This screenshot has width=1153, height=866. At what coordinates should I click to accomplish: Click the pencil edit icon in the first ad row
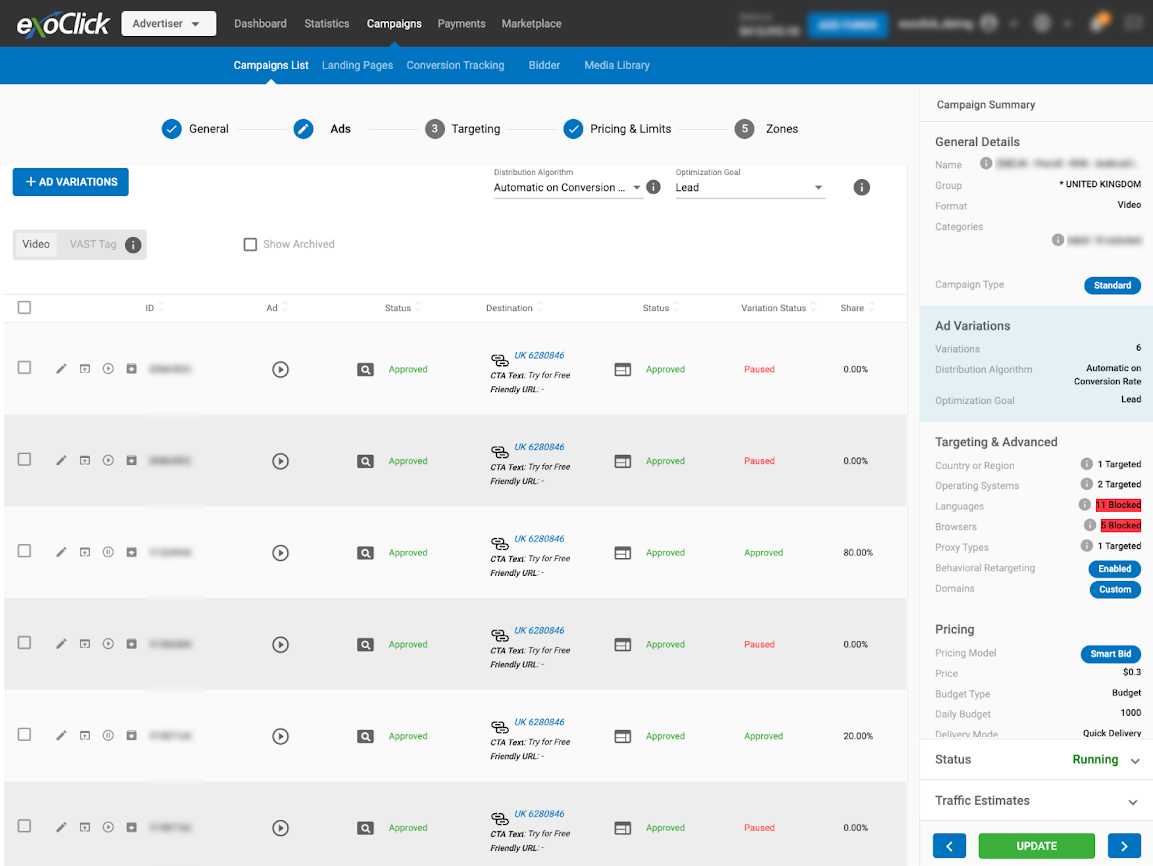point(61,369)
